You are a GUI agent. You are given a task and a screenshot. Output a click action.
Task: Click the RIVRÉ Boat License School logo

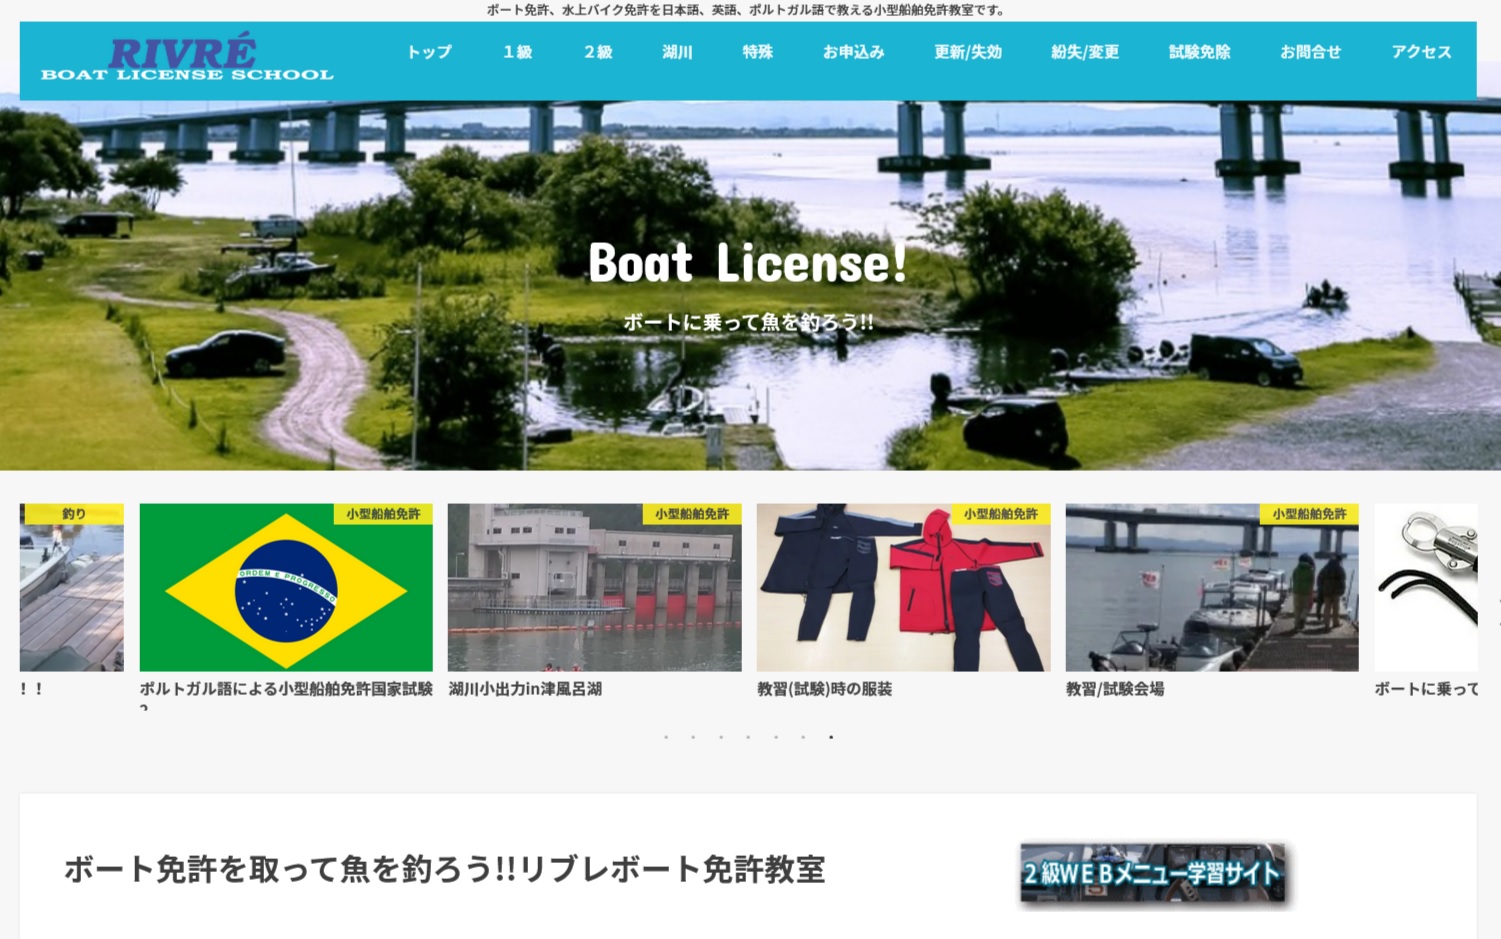pyautogui.click(x=187, y=57)
